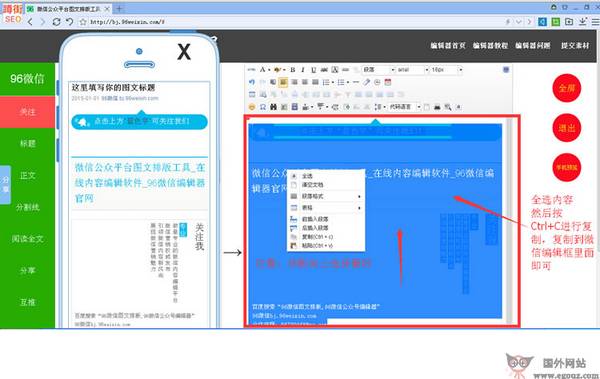
Task: Open 表格 submenu in context menu
Action: (x=326, y=208)
